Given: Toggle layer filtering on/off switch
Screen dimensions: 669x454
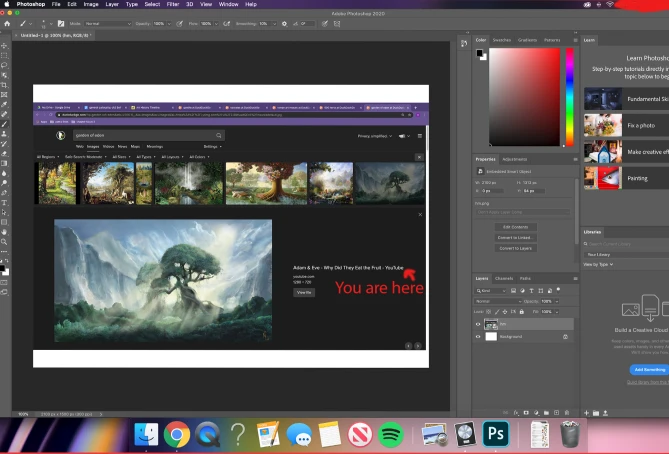Looking at the screenshot, I should click(x=558, y=290).
